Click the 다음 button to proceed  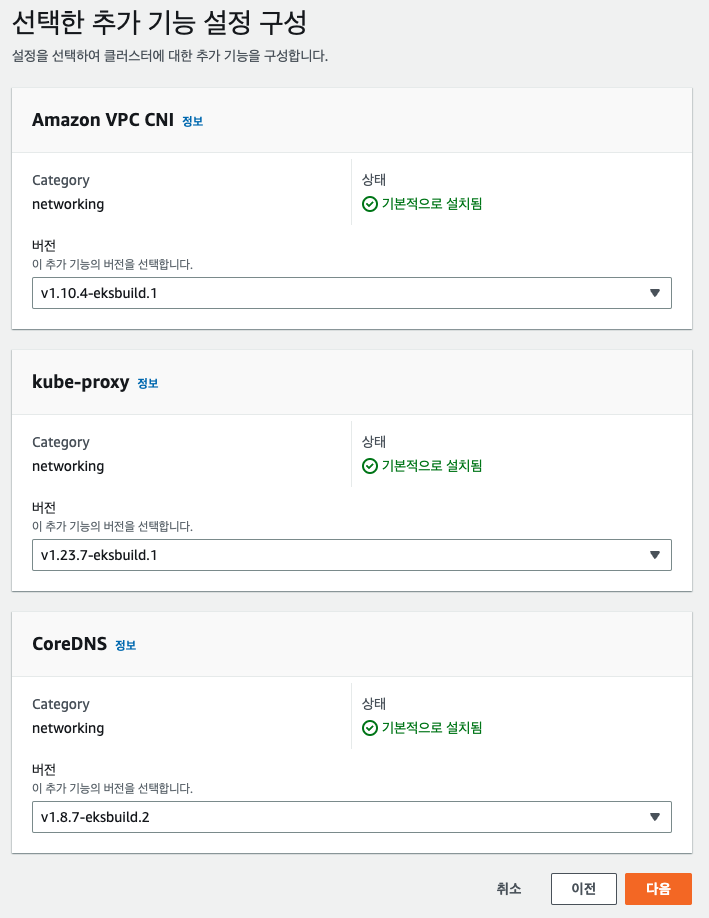coord(658,888)
